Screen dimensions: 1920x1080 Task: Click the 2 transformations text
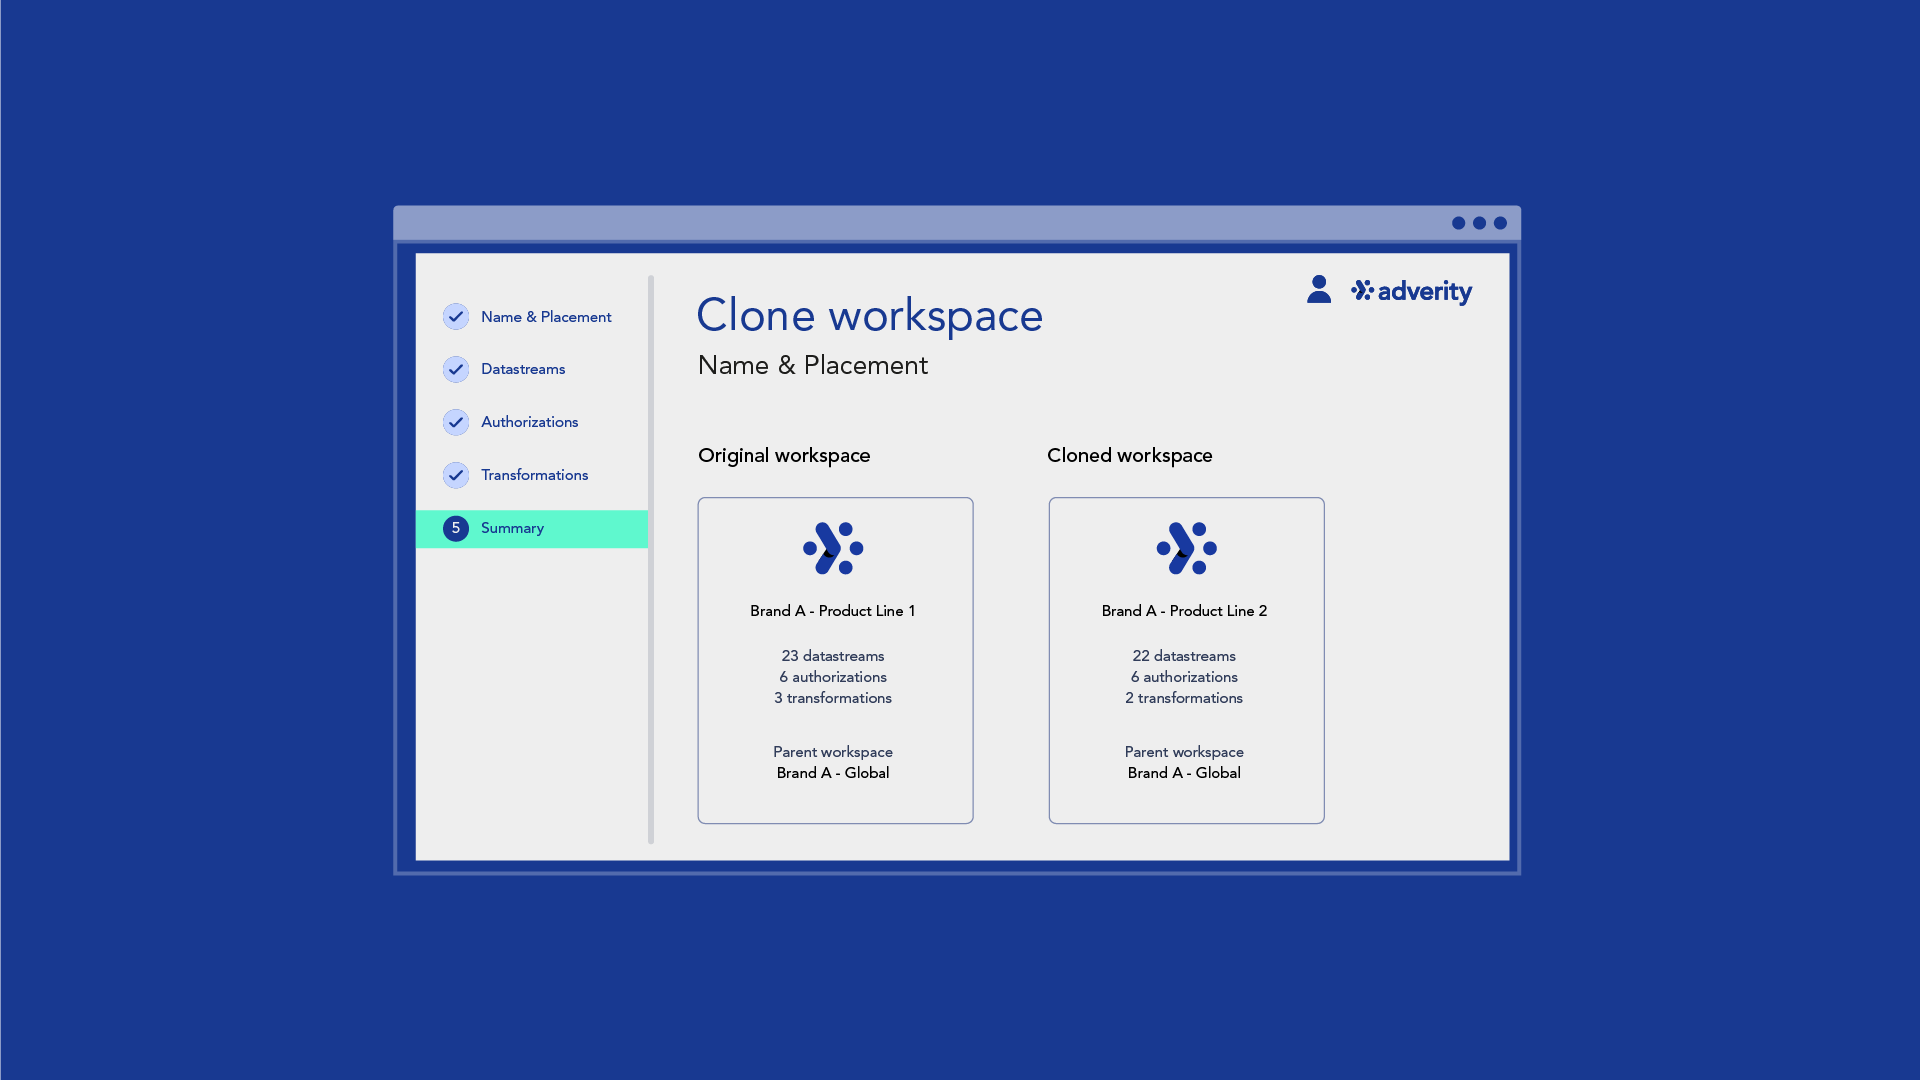[1184, 698]
